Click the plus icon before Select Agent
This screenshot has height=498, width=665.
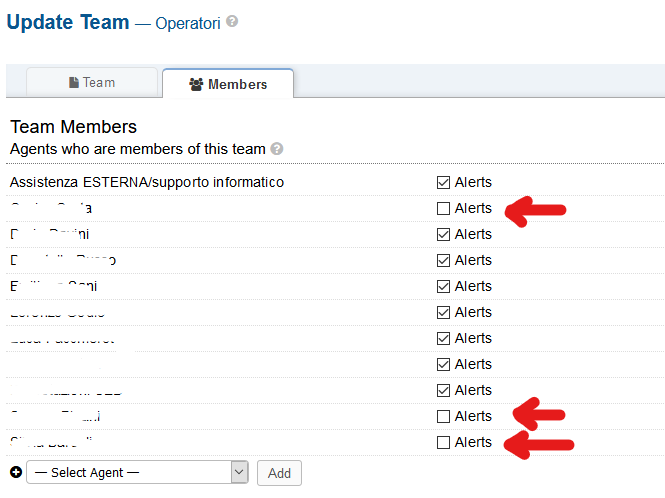point(15,472)
